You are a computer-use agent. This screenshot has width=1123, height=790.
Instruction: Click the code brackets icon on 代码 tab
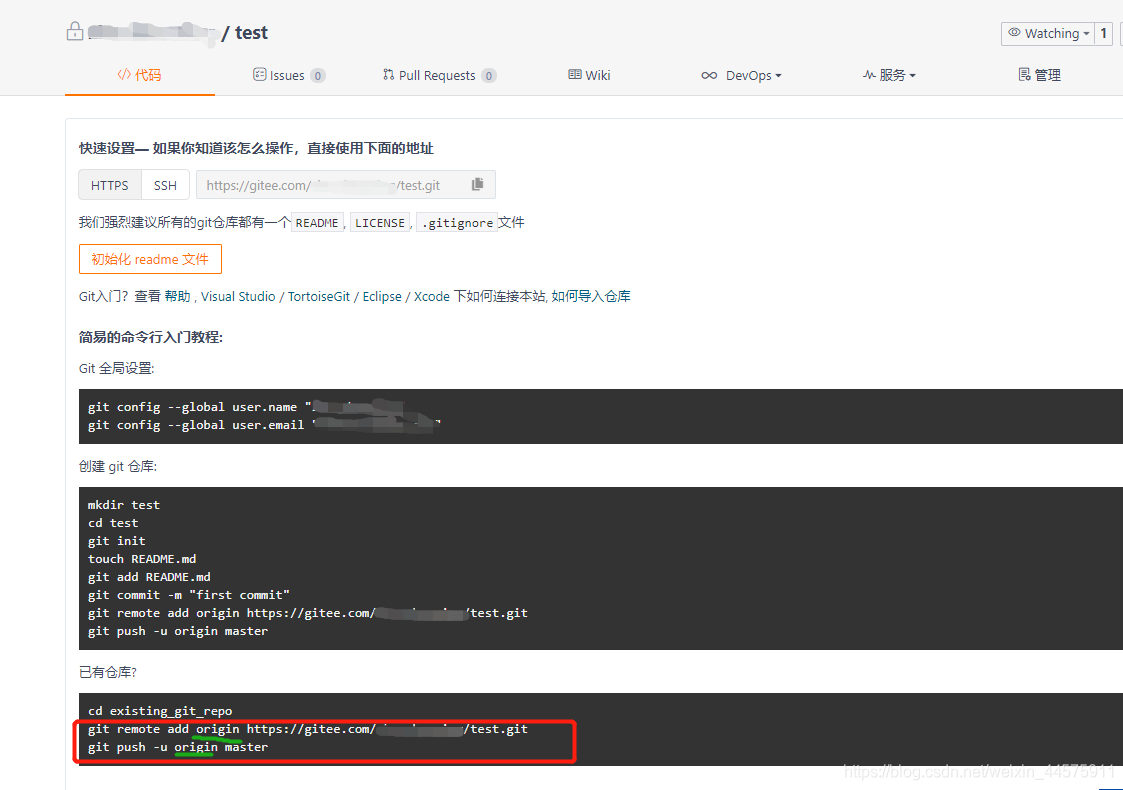point(124,74)
